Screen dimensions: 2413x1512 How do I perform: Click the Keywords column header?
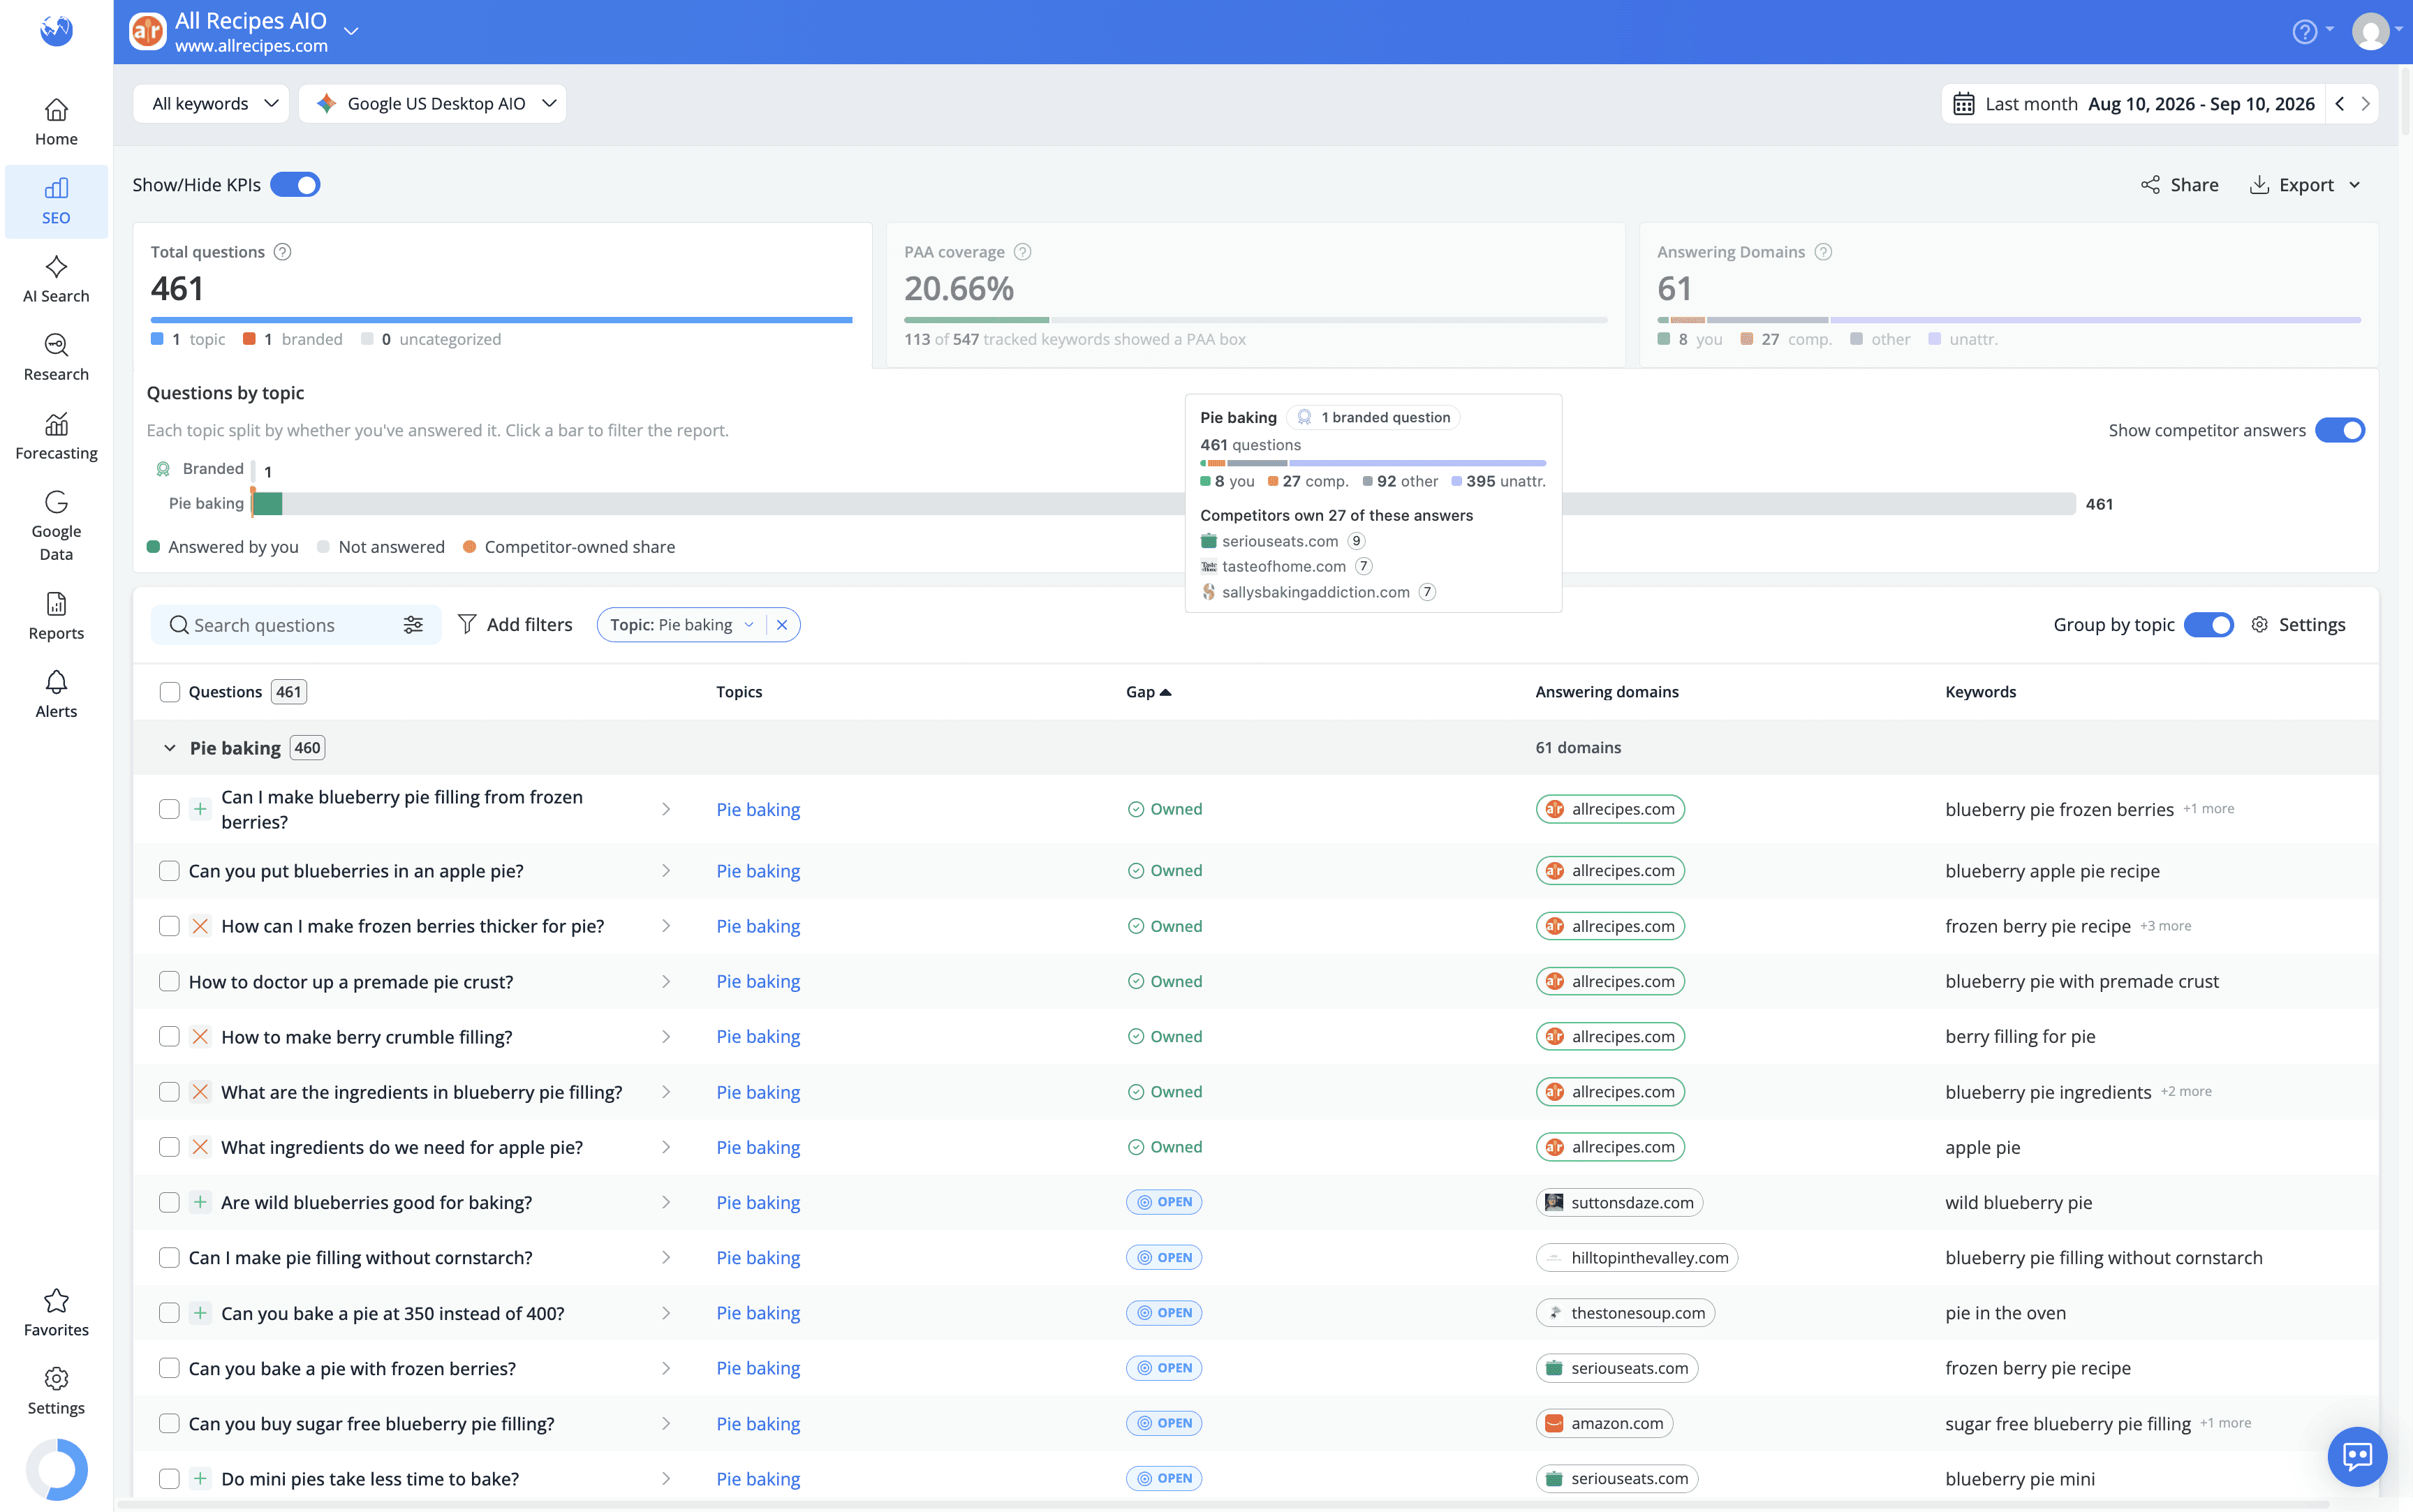click(1980, 692)
